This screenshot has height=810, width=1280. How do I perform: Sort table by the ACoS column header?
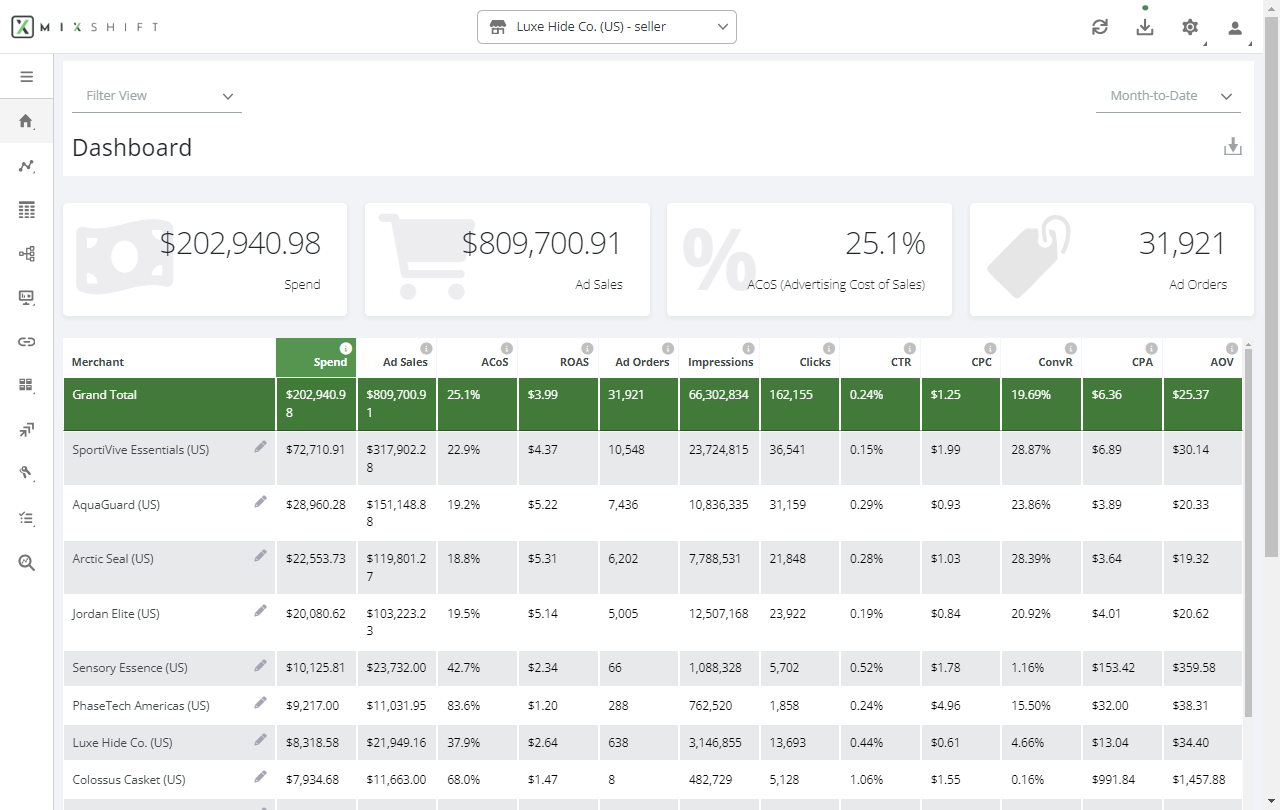(x=494, y=362)
